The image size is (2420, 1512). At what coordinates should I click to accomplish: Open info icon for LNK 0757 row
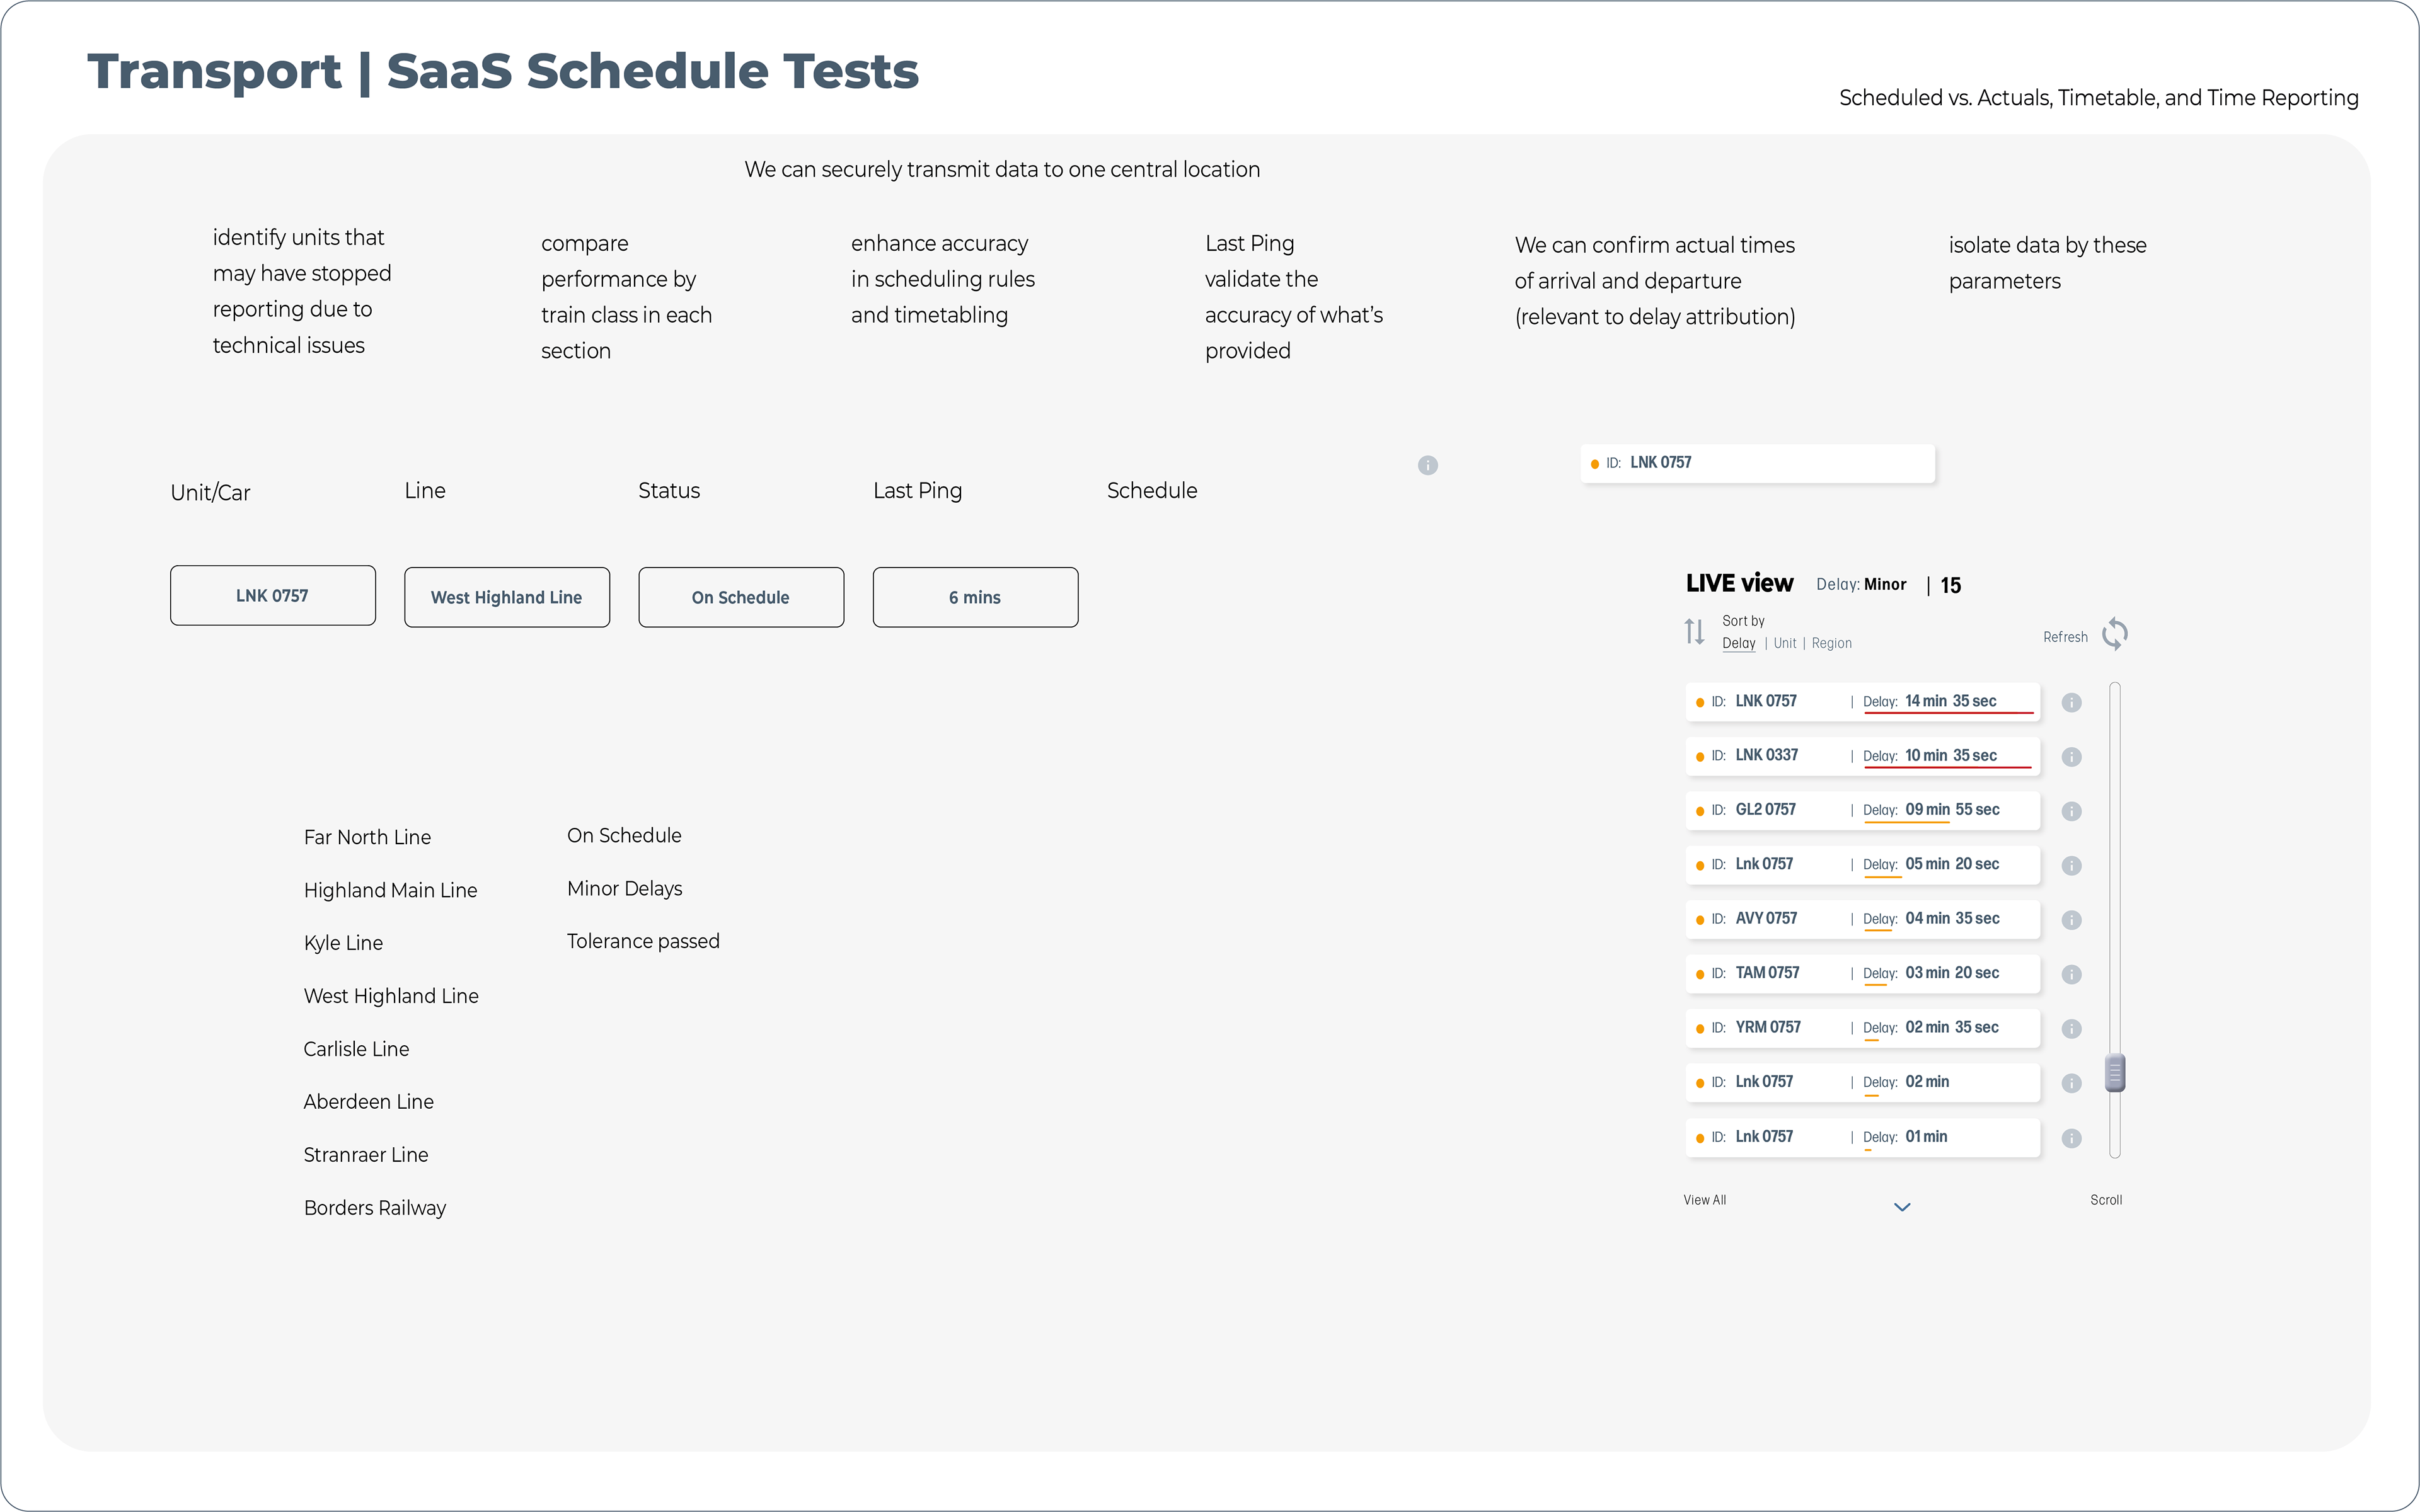[2071, 703]
